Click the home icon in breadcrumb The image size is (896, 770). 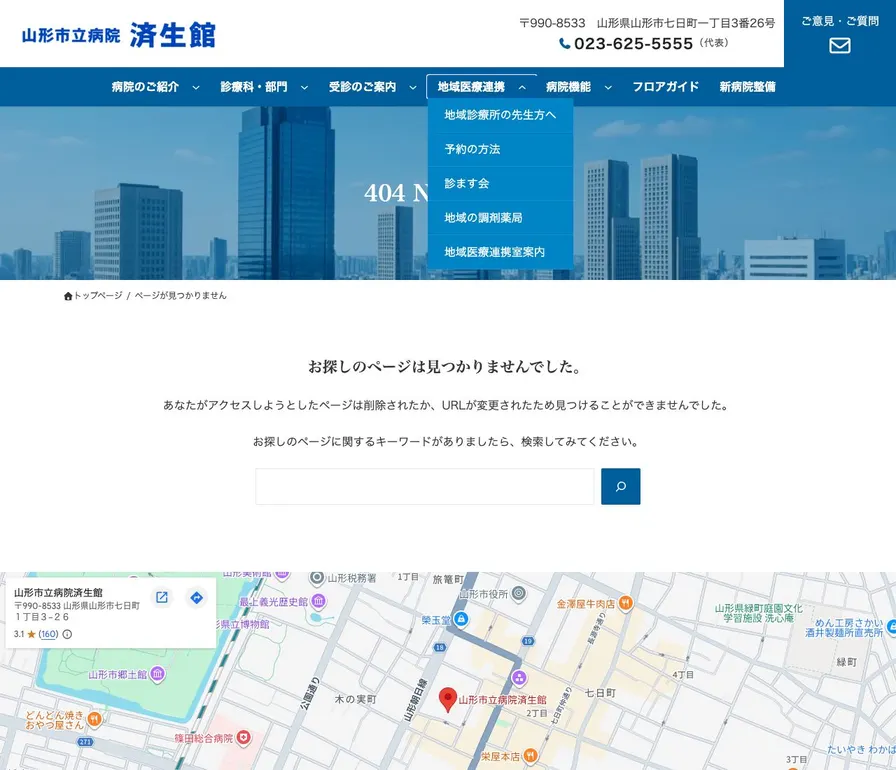pos(68,296)
